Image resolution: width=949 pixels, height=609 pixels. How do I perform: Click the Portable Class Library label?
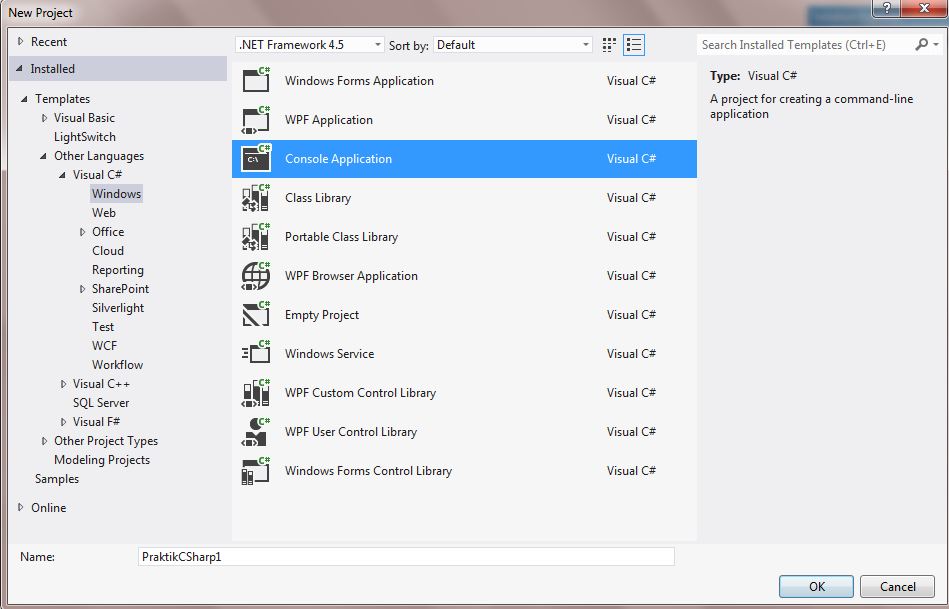(341, 237)
